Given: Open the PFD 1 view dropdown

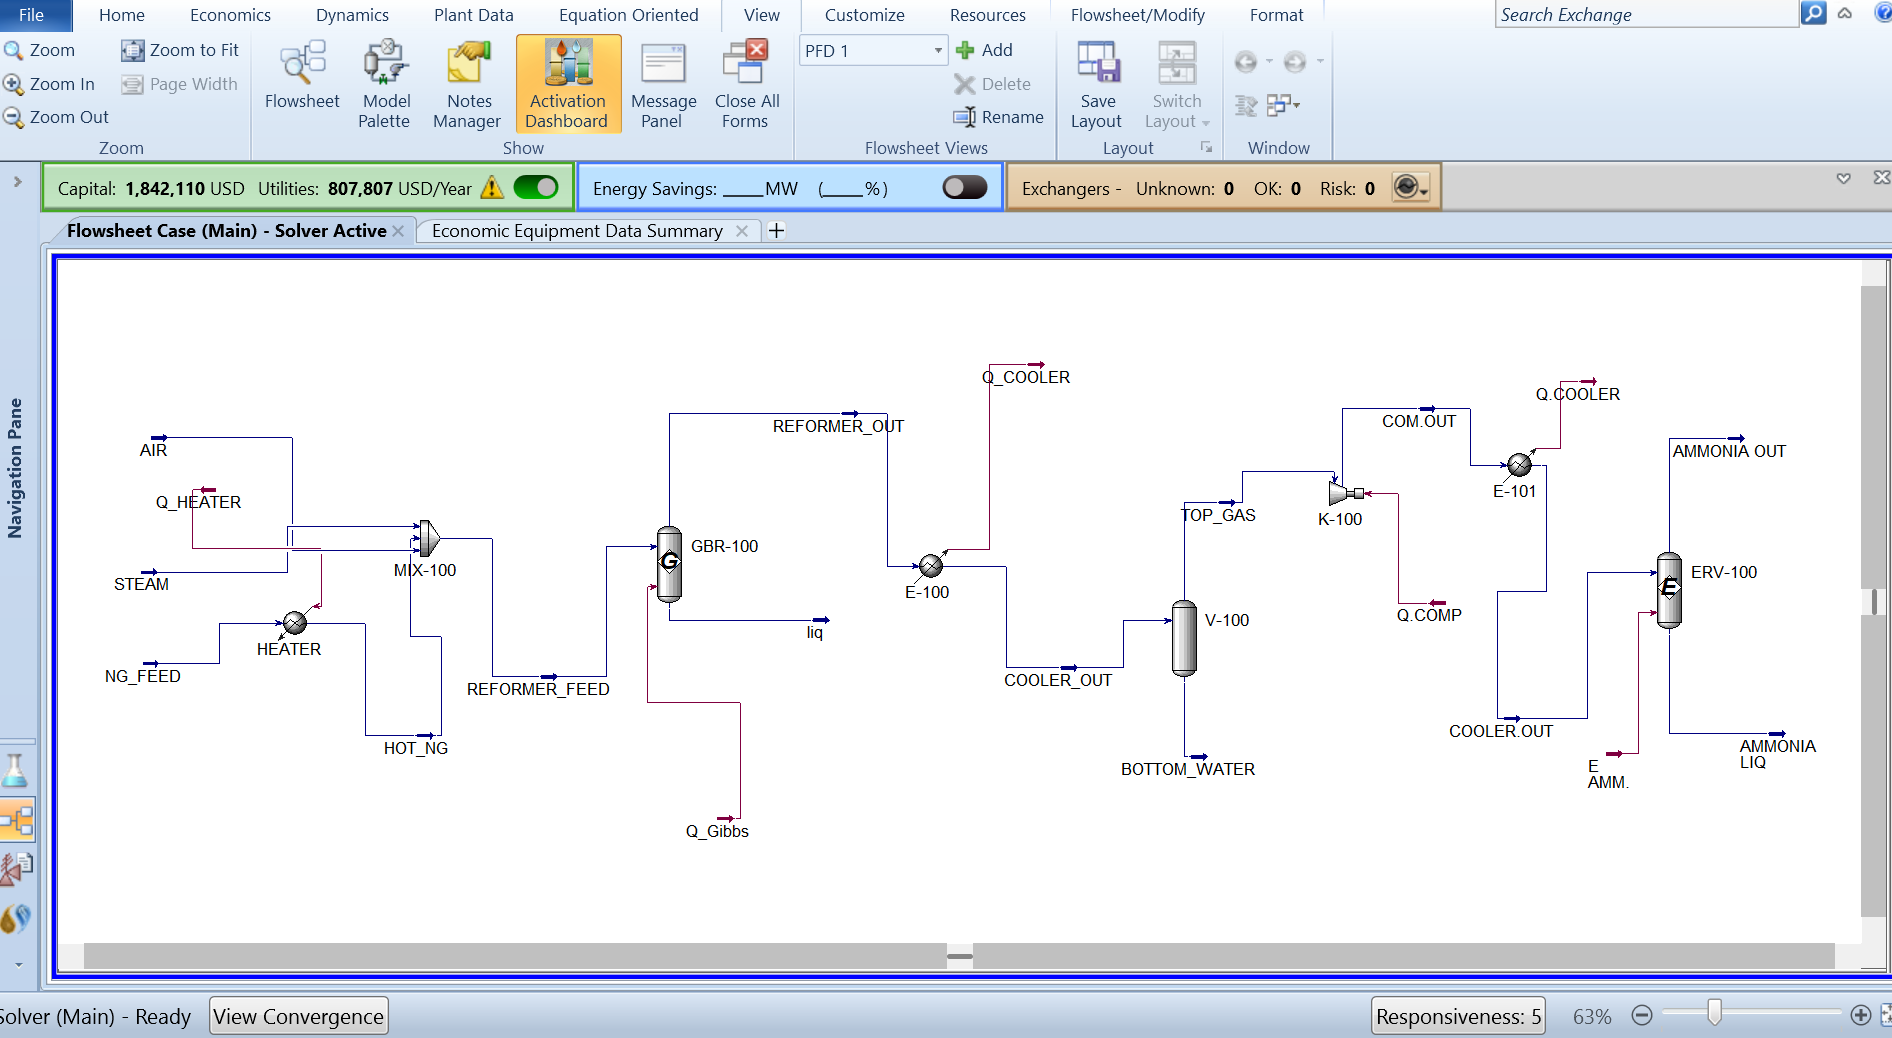Looking at the screenshot, I should 937,50.
